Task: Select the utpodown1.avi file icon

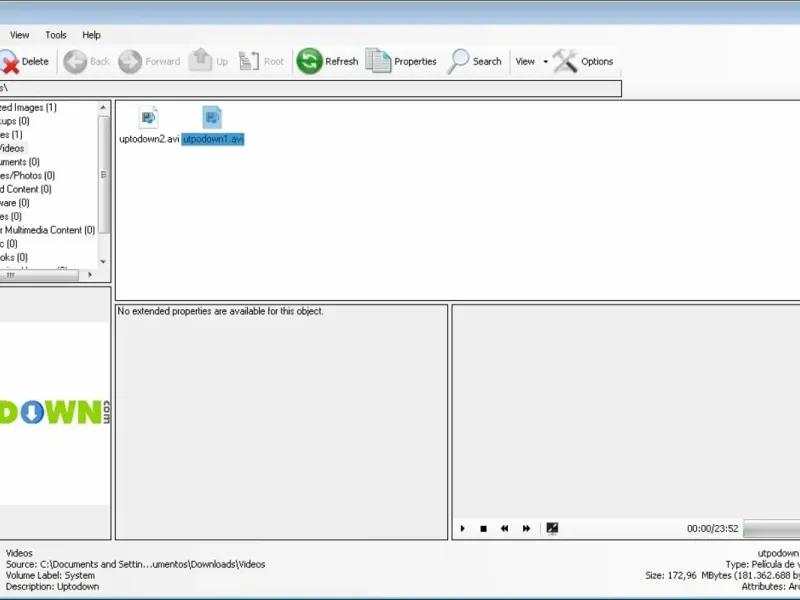Action: [x=212, y=118]
